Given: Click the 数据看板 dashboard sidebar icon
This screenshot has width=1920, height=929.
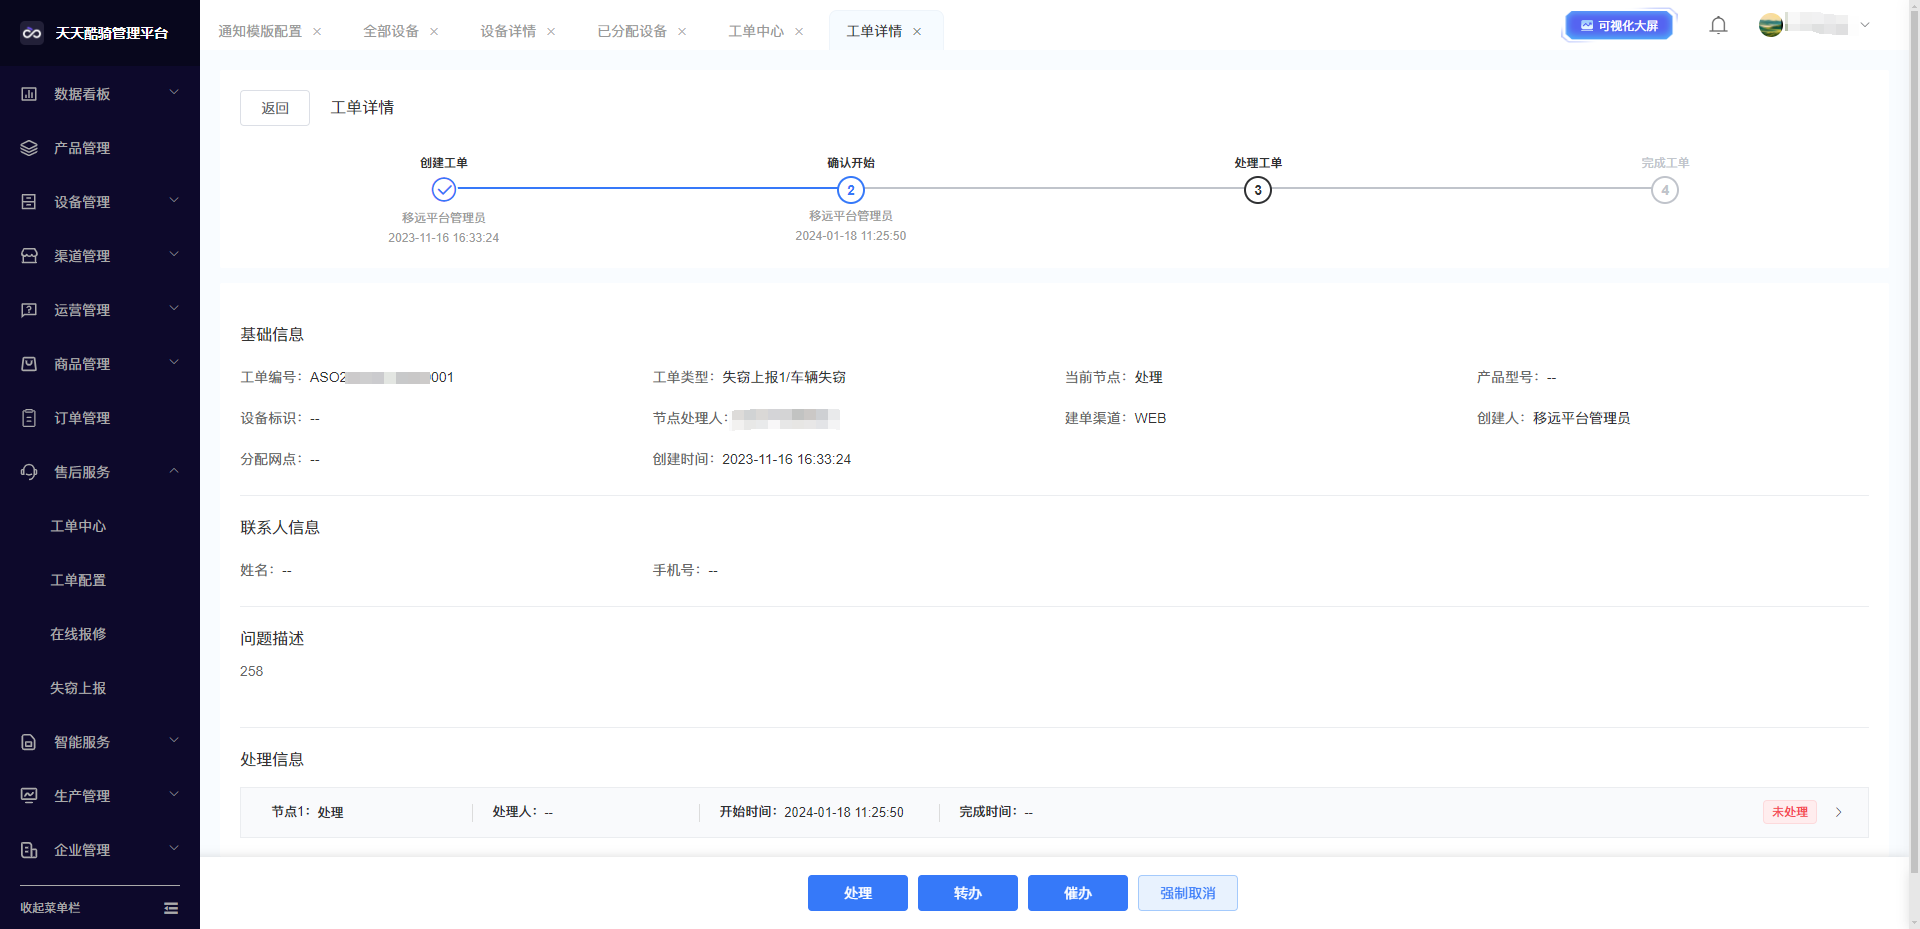Looking at the screenshot, I should click(29, 94).
